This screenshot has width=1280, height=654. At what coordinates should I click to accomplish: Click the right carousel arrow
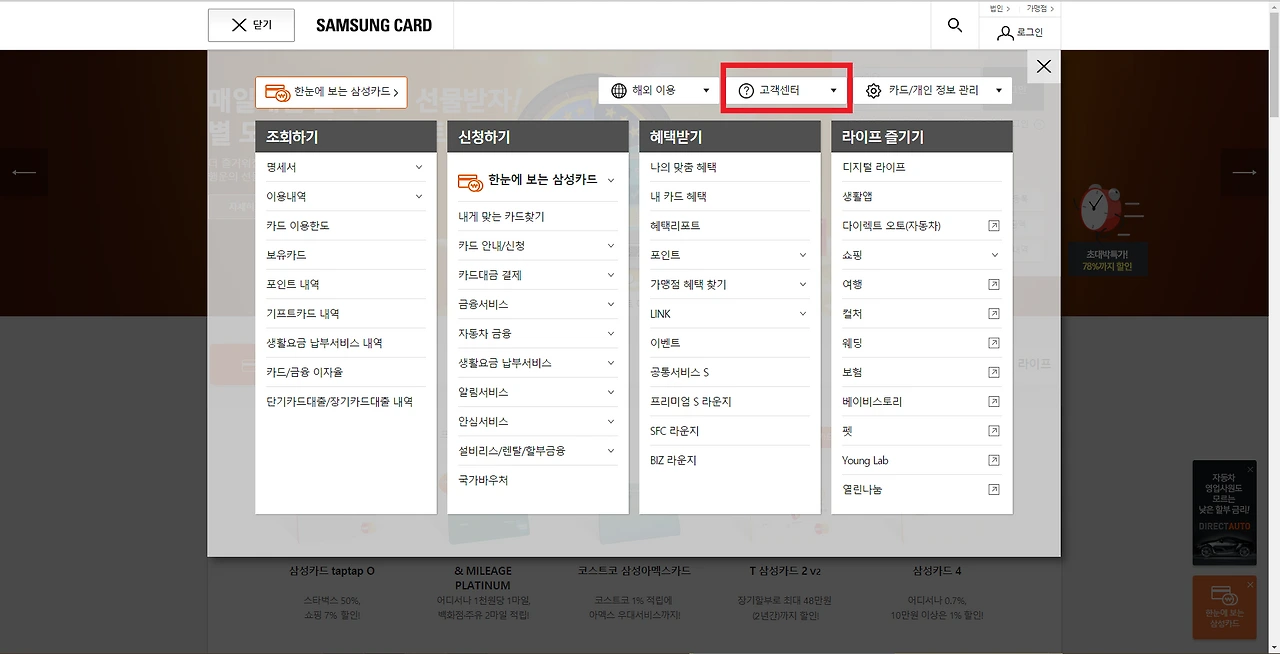[x=1243, y=171]
